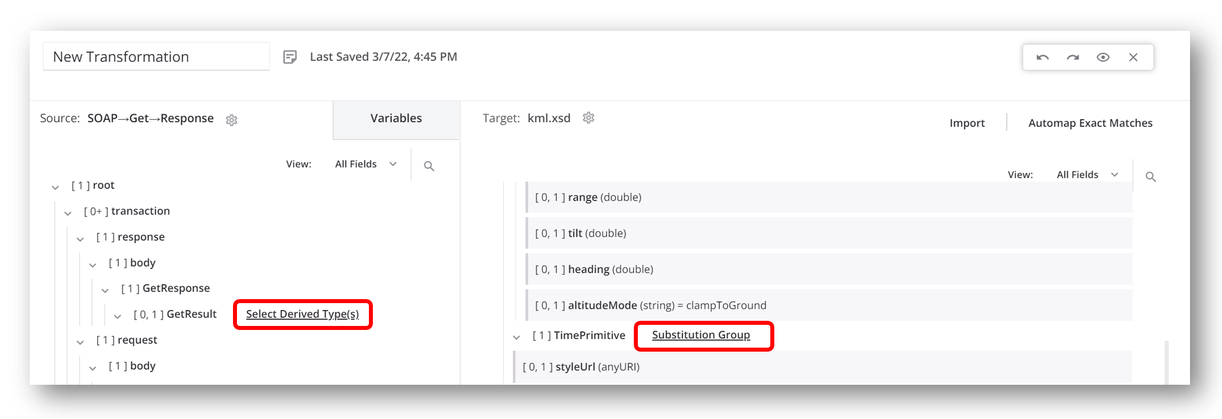The image size is (1222, 419).
Task: Click the New Transformation name field
Action: coord(156,57)
